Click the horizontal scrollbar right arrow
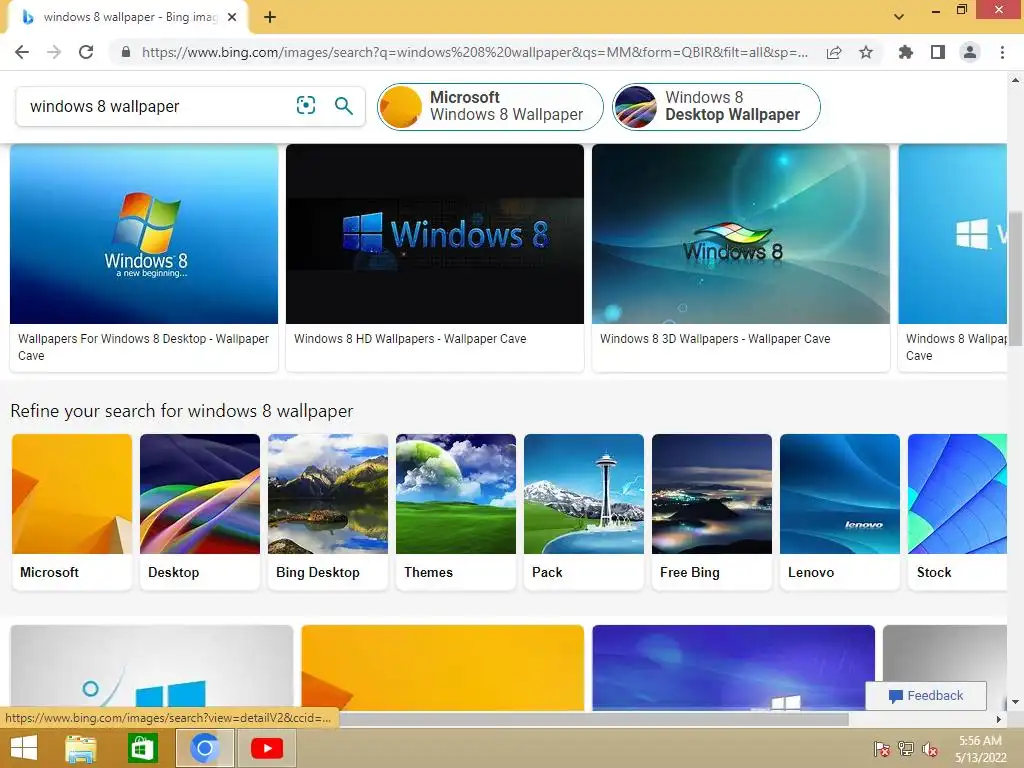Image resolution: width=1024 pixels, height=768 pixels. coord(999,719)
